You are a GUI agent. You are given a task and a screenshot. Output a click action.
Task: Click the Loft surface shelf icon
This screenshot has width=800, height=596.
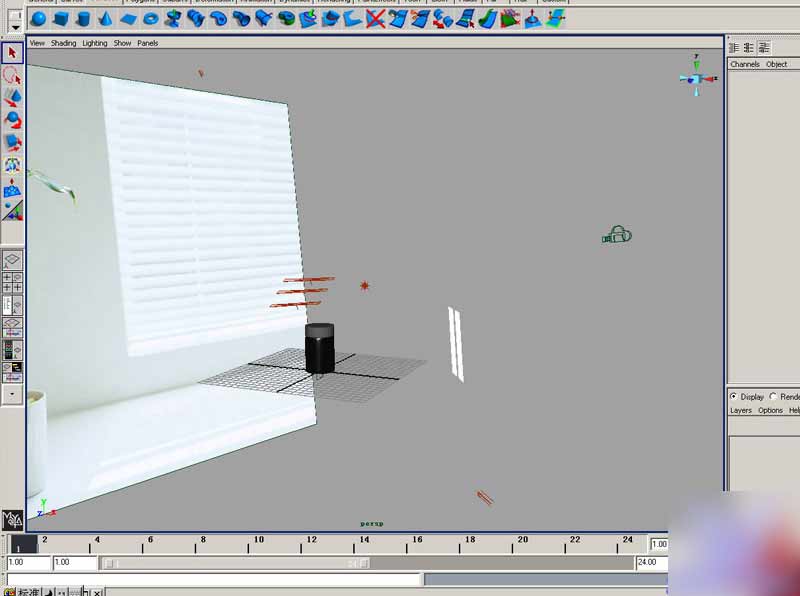click(196, 19)
